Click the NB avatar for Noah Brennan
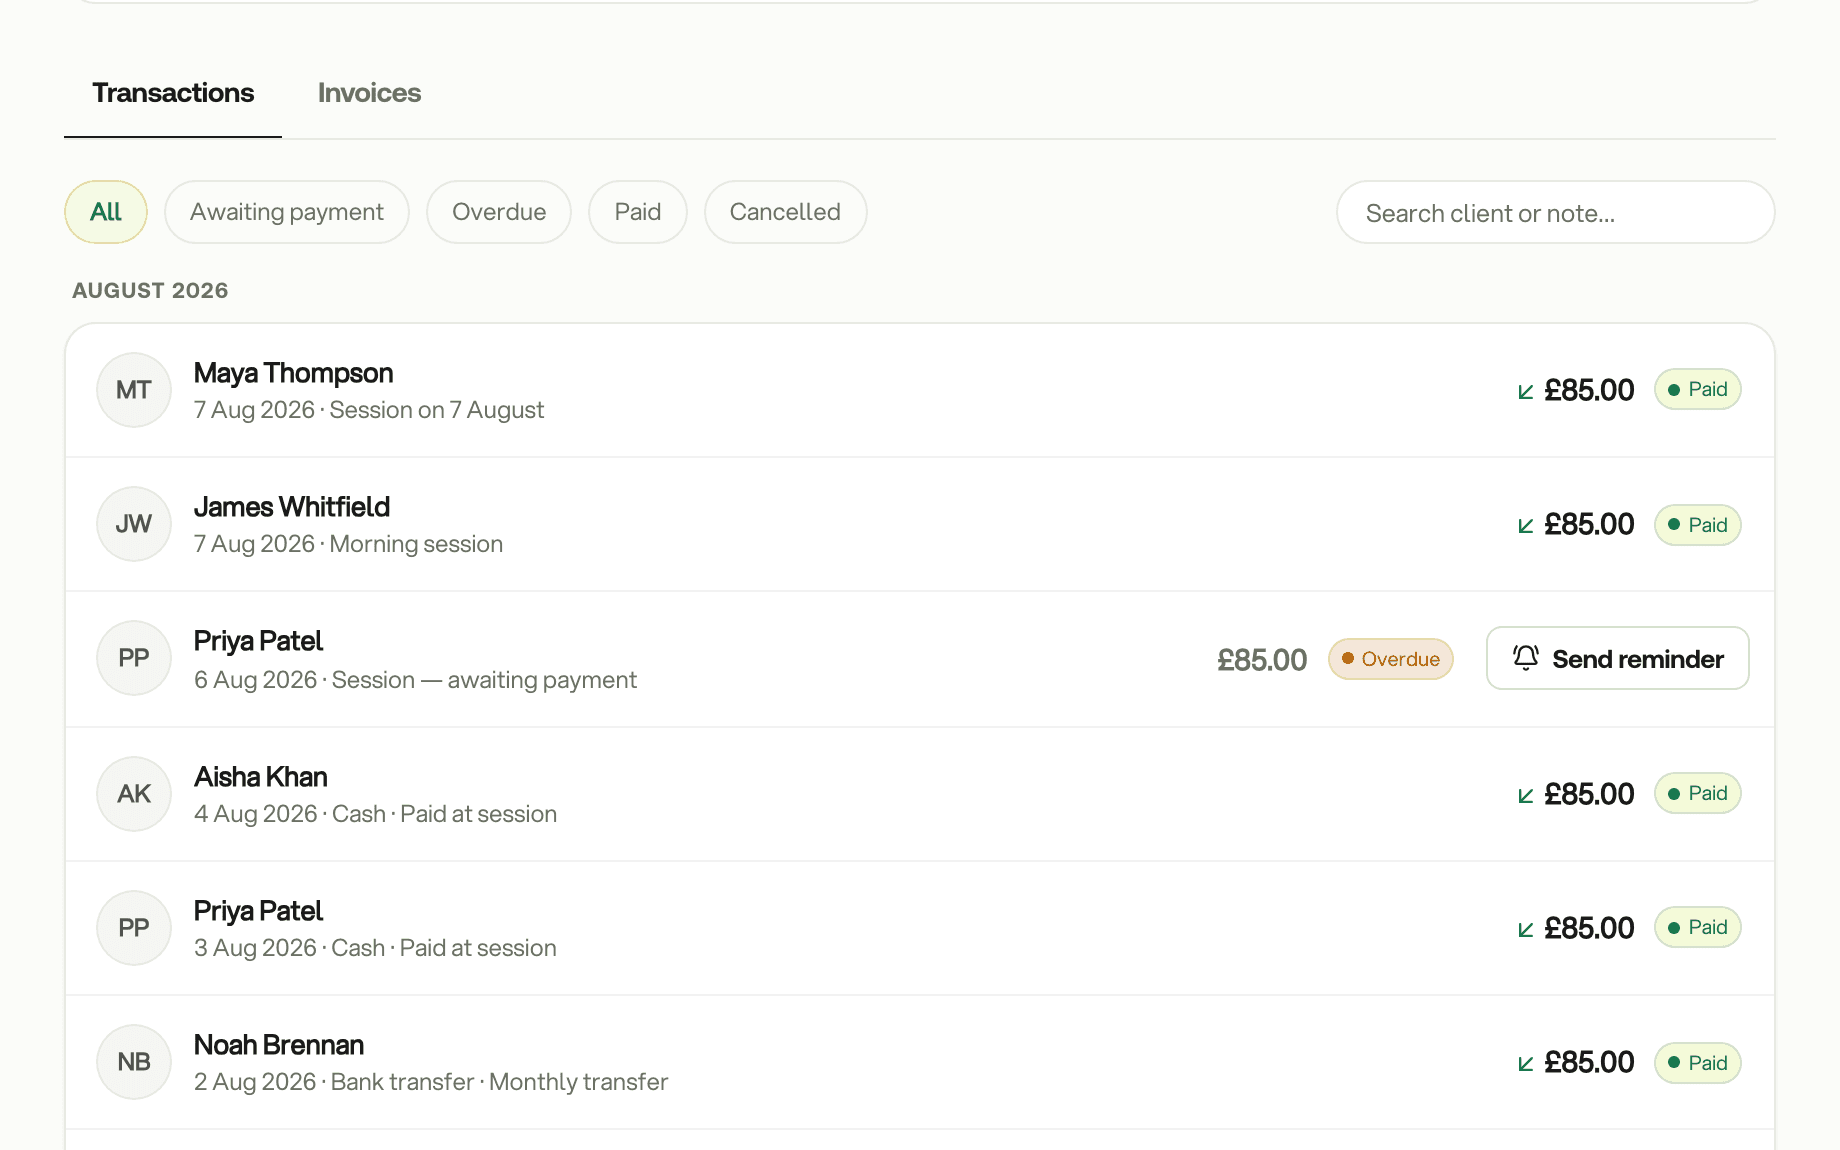Image resolution: width=1840 pixels, height=1150 pixels. point(134,1062)
